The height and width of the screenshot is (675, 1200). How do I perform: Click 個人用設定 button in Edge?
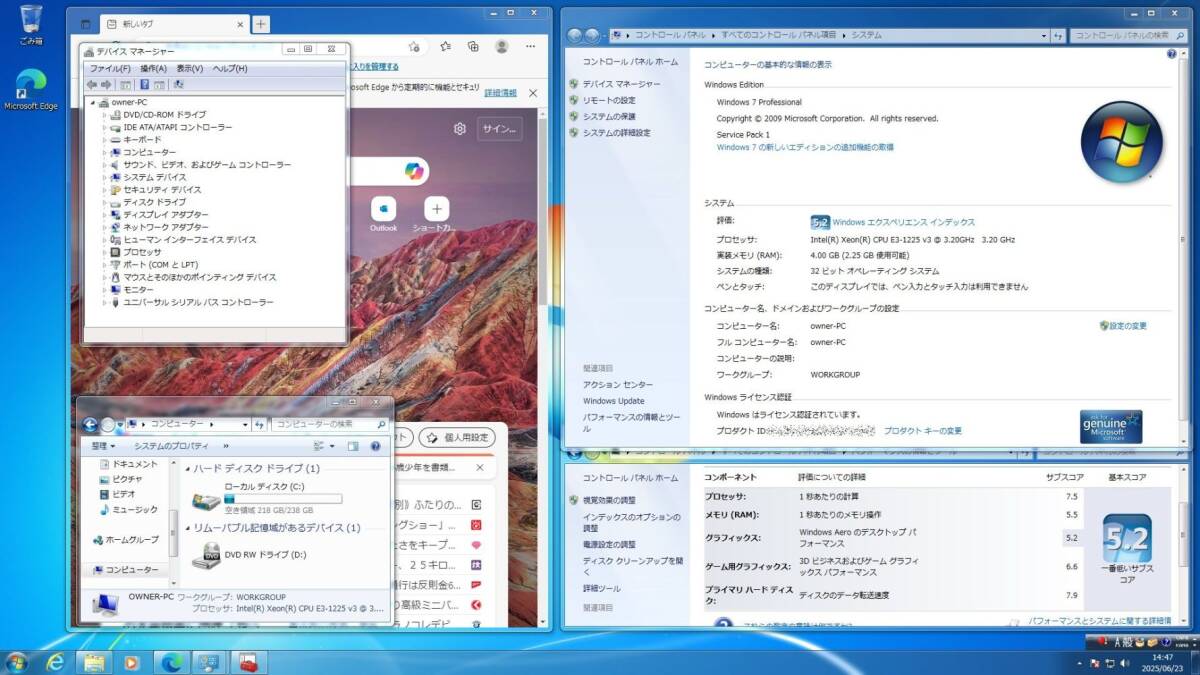pos(457,437)
